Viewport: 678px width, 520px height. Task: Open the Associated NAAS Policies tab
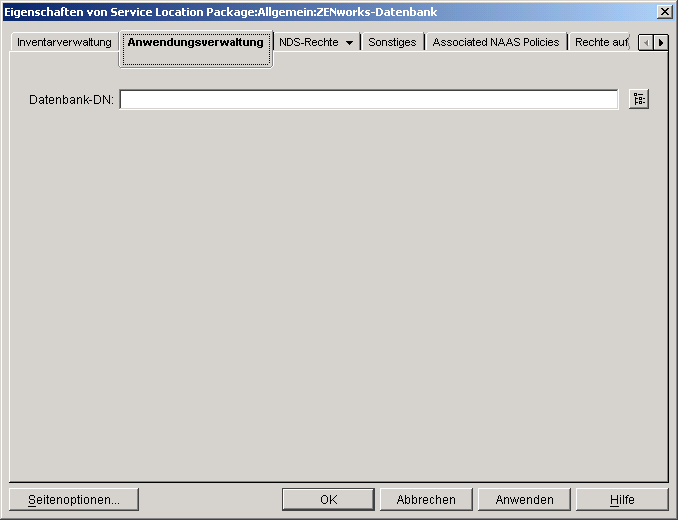click(496, 42)
